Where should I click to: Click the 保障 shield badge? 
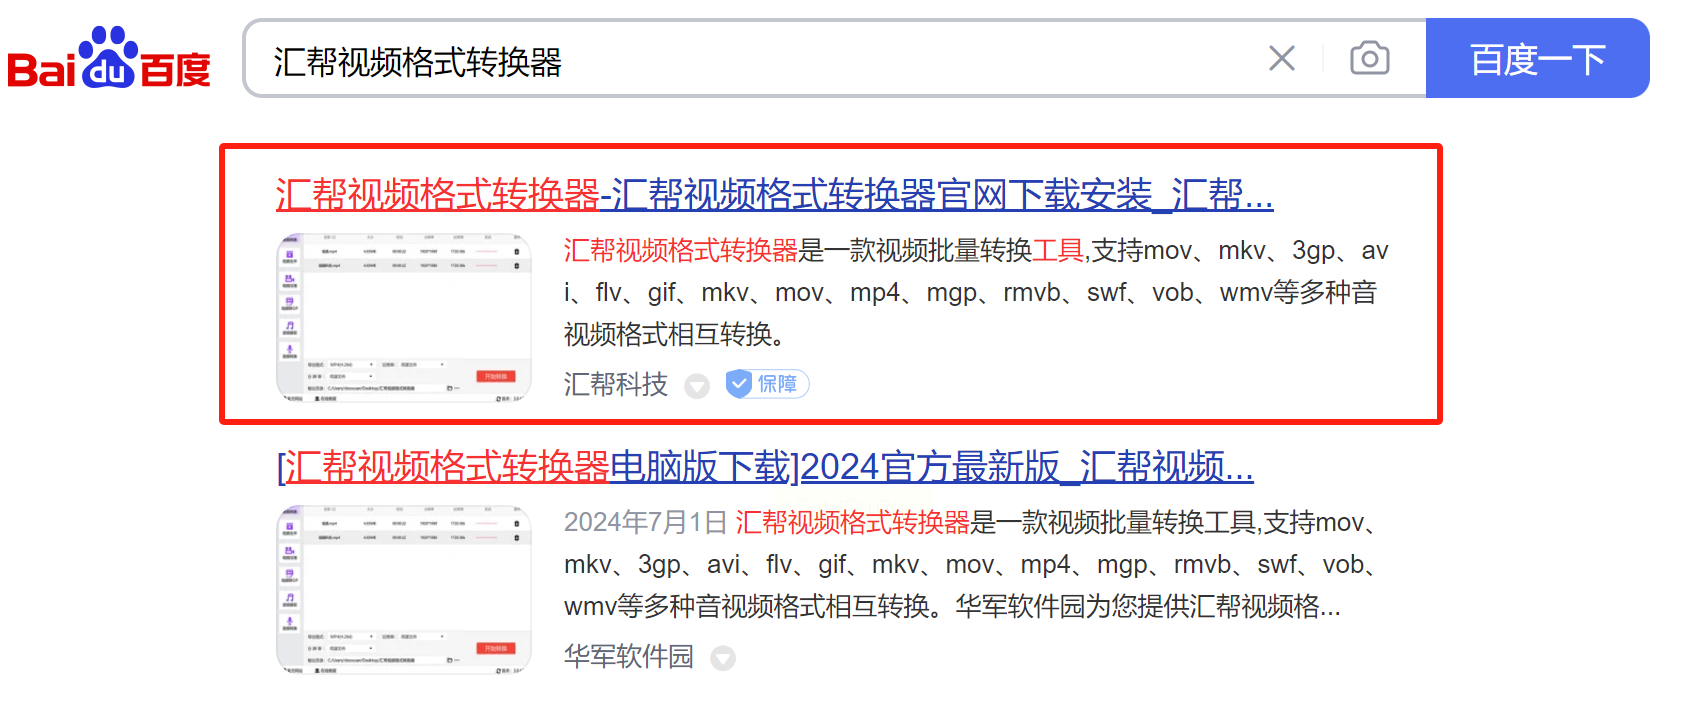click(x=767, y=384)
